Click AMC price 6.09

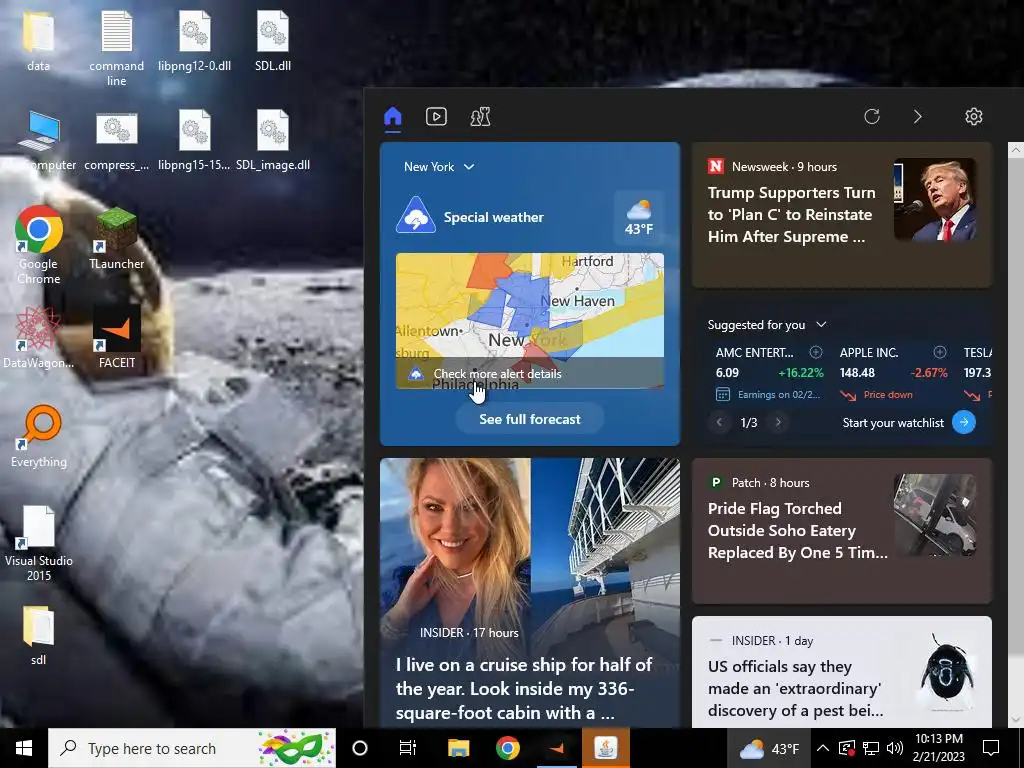point(727,373)
